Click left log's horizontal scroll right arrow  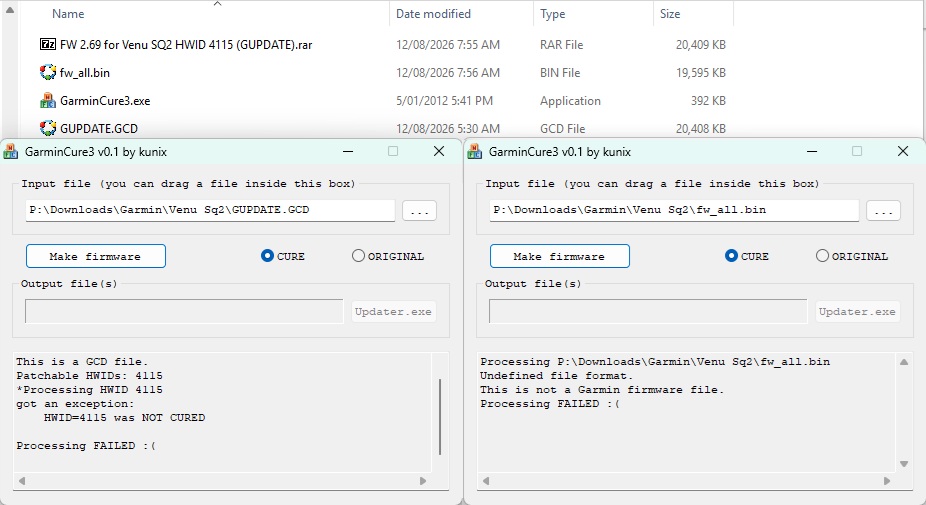tap(423, 481)
